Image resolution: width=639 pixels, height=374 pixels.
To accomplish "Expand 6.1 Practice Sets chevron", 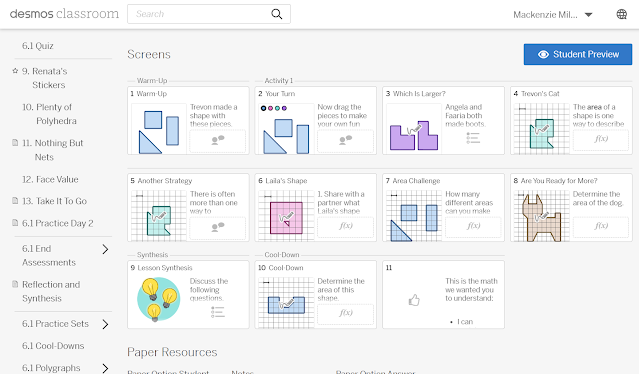I will tap(105, 324).
